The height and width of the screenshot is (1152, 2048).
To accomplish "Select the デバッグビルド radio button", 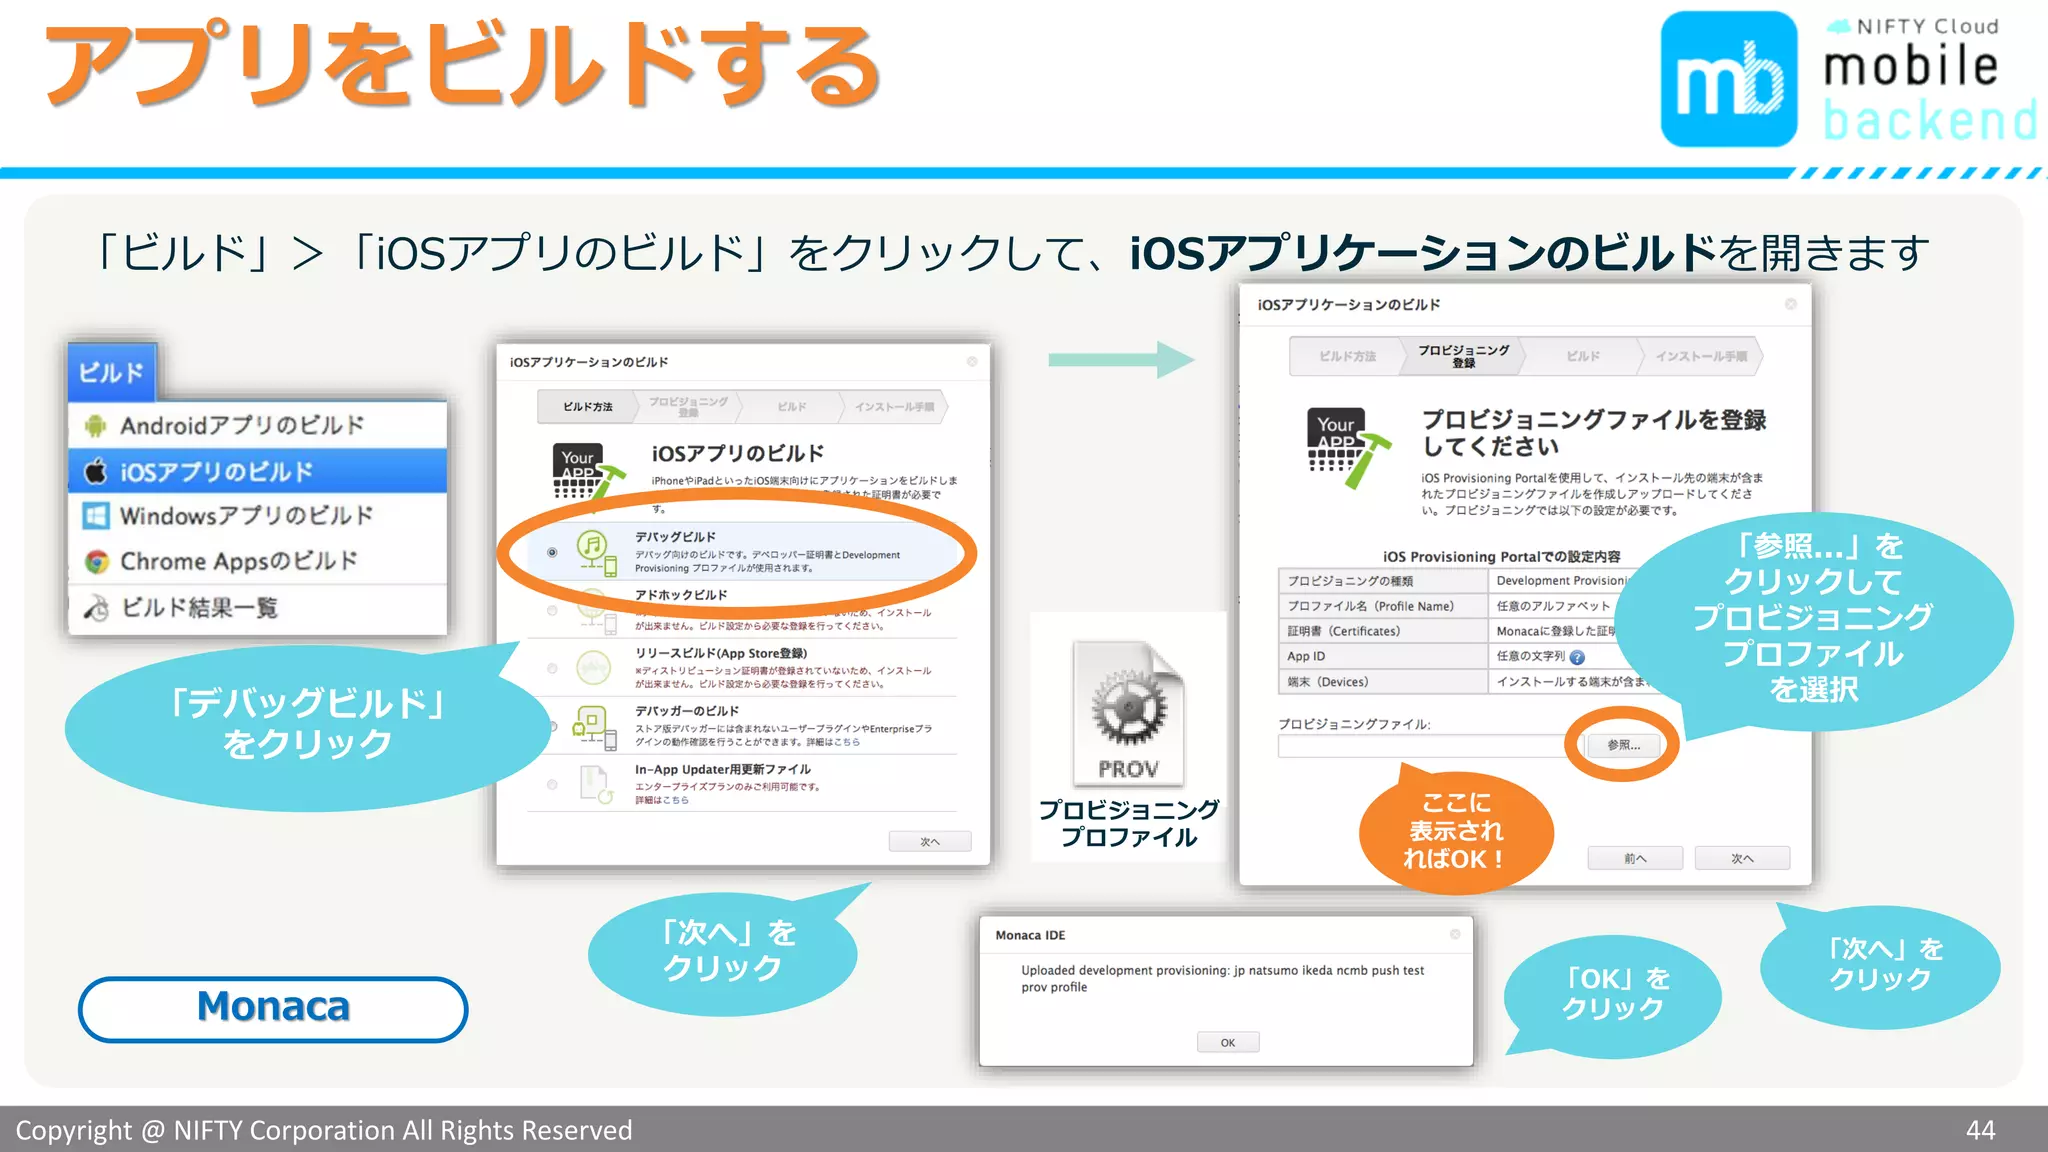I will point(552,553).
